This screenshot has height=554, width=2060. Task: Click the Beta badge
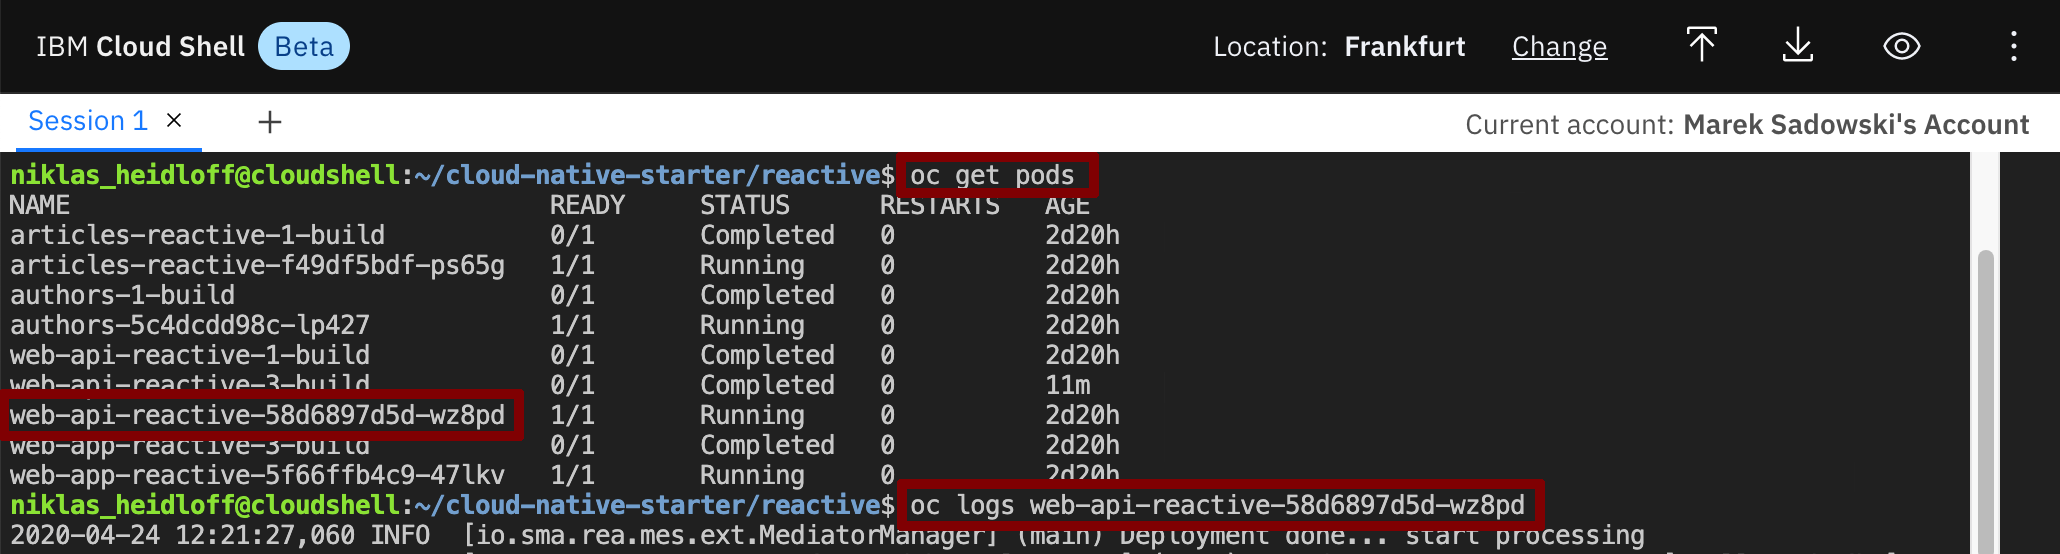click(x=304, y=46)
